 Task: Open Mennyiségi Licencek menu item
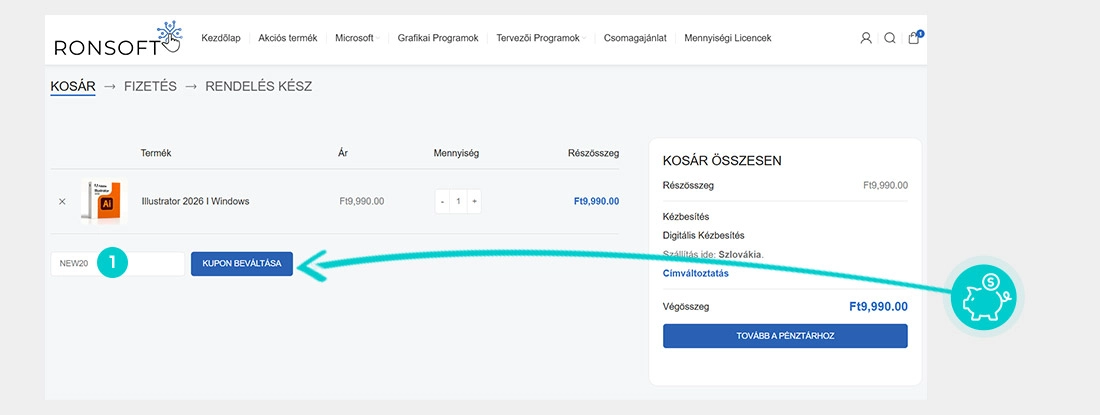(727, 38)
